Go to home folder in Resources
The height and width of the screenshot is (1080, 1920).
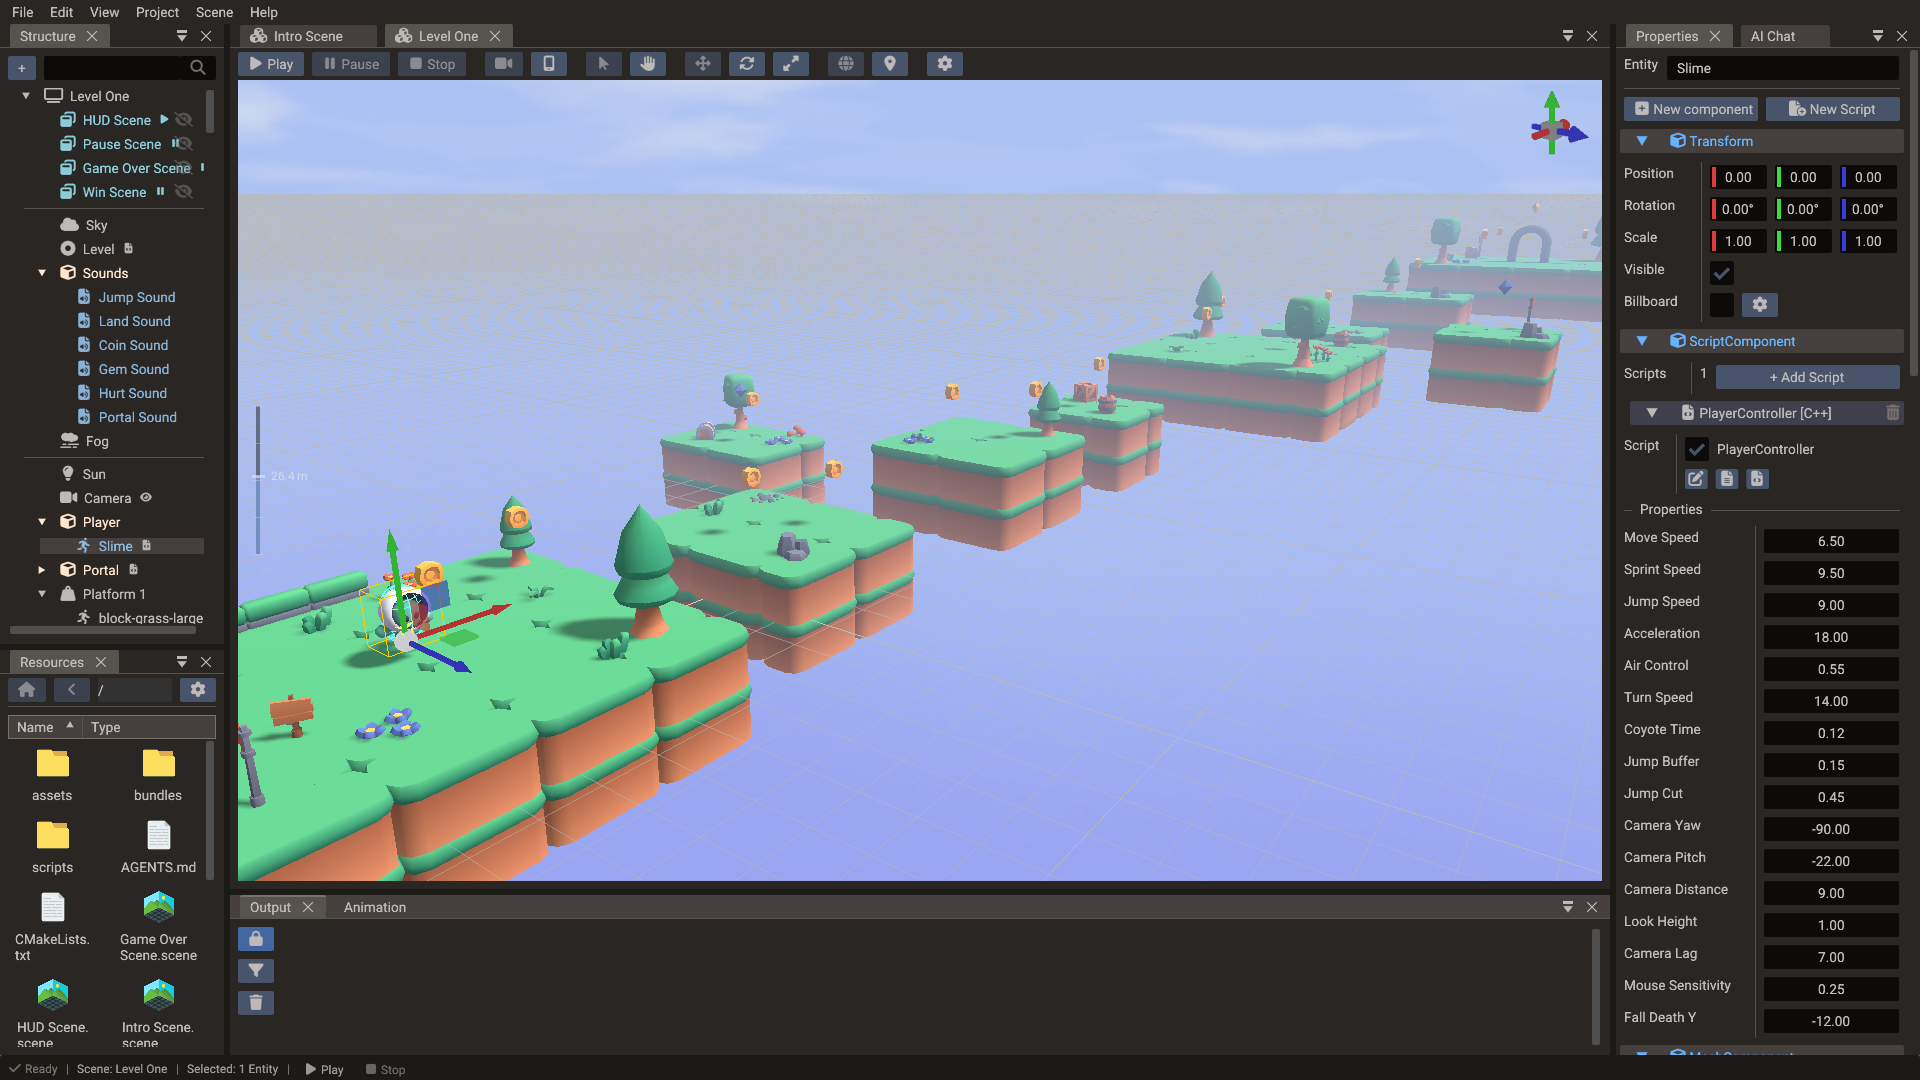27,690
